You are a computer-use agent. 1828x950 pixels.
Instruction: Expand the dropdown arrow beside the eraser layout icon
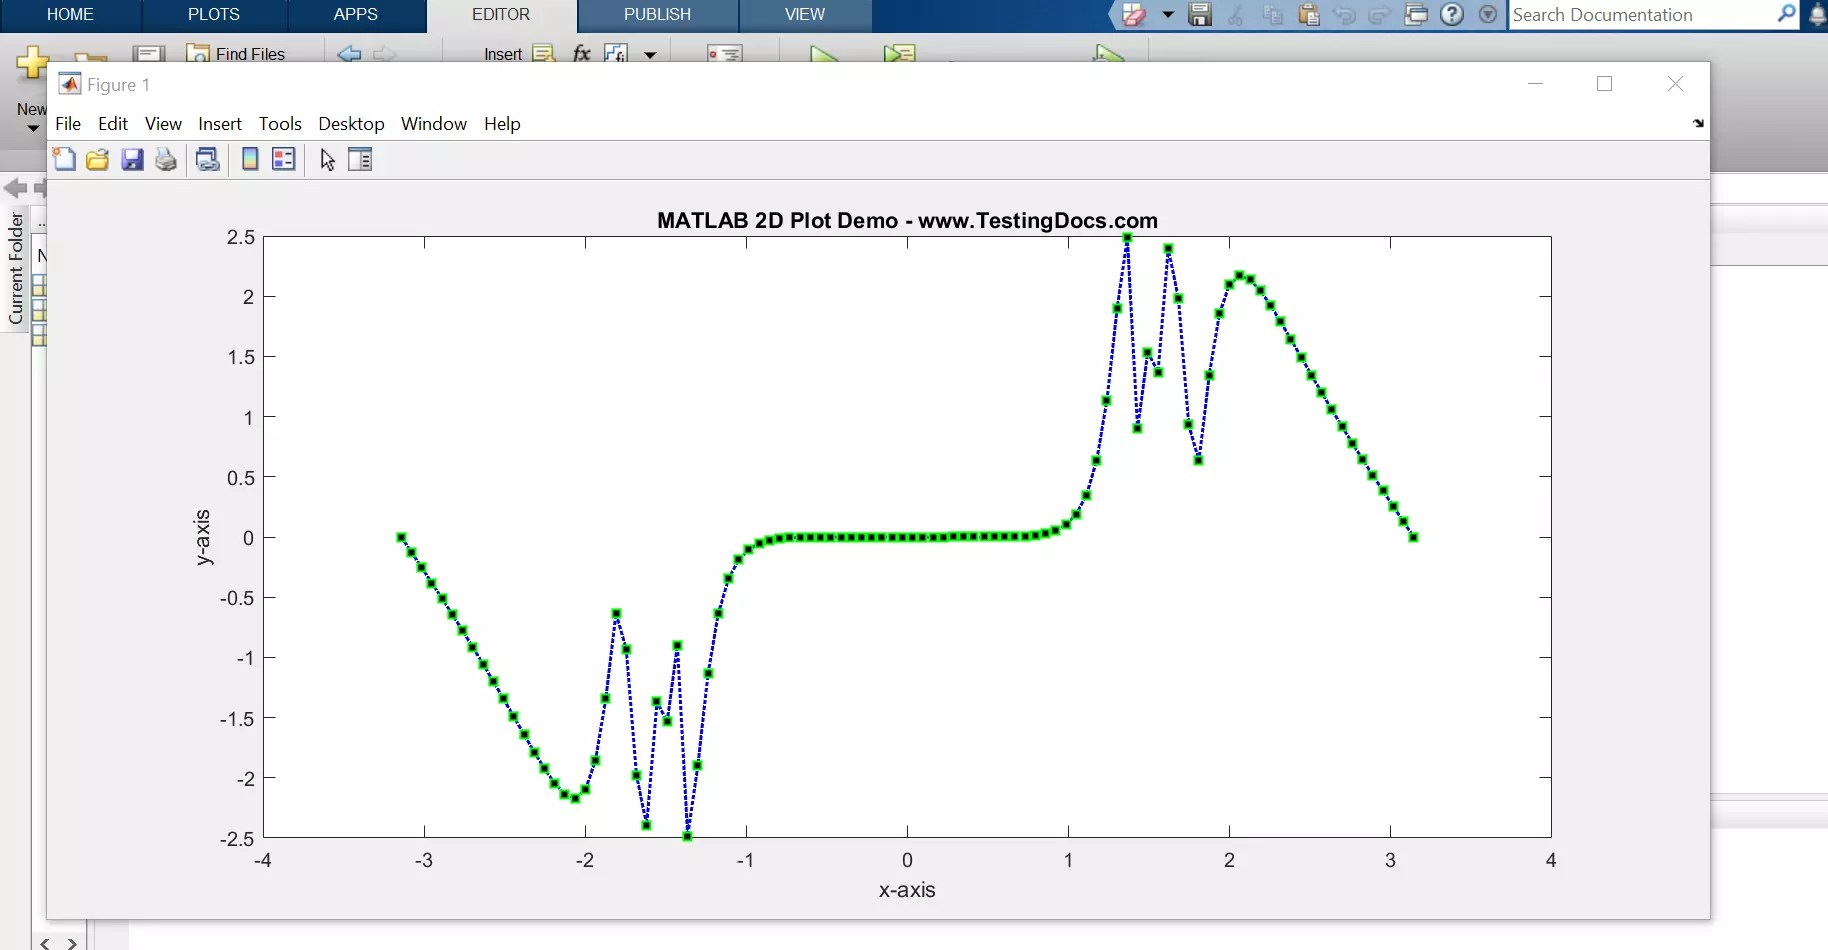coord(1167,15)
